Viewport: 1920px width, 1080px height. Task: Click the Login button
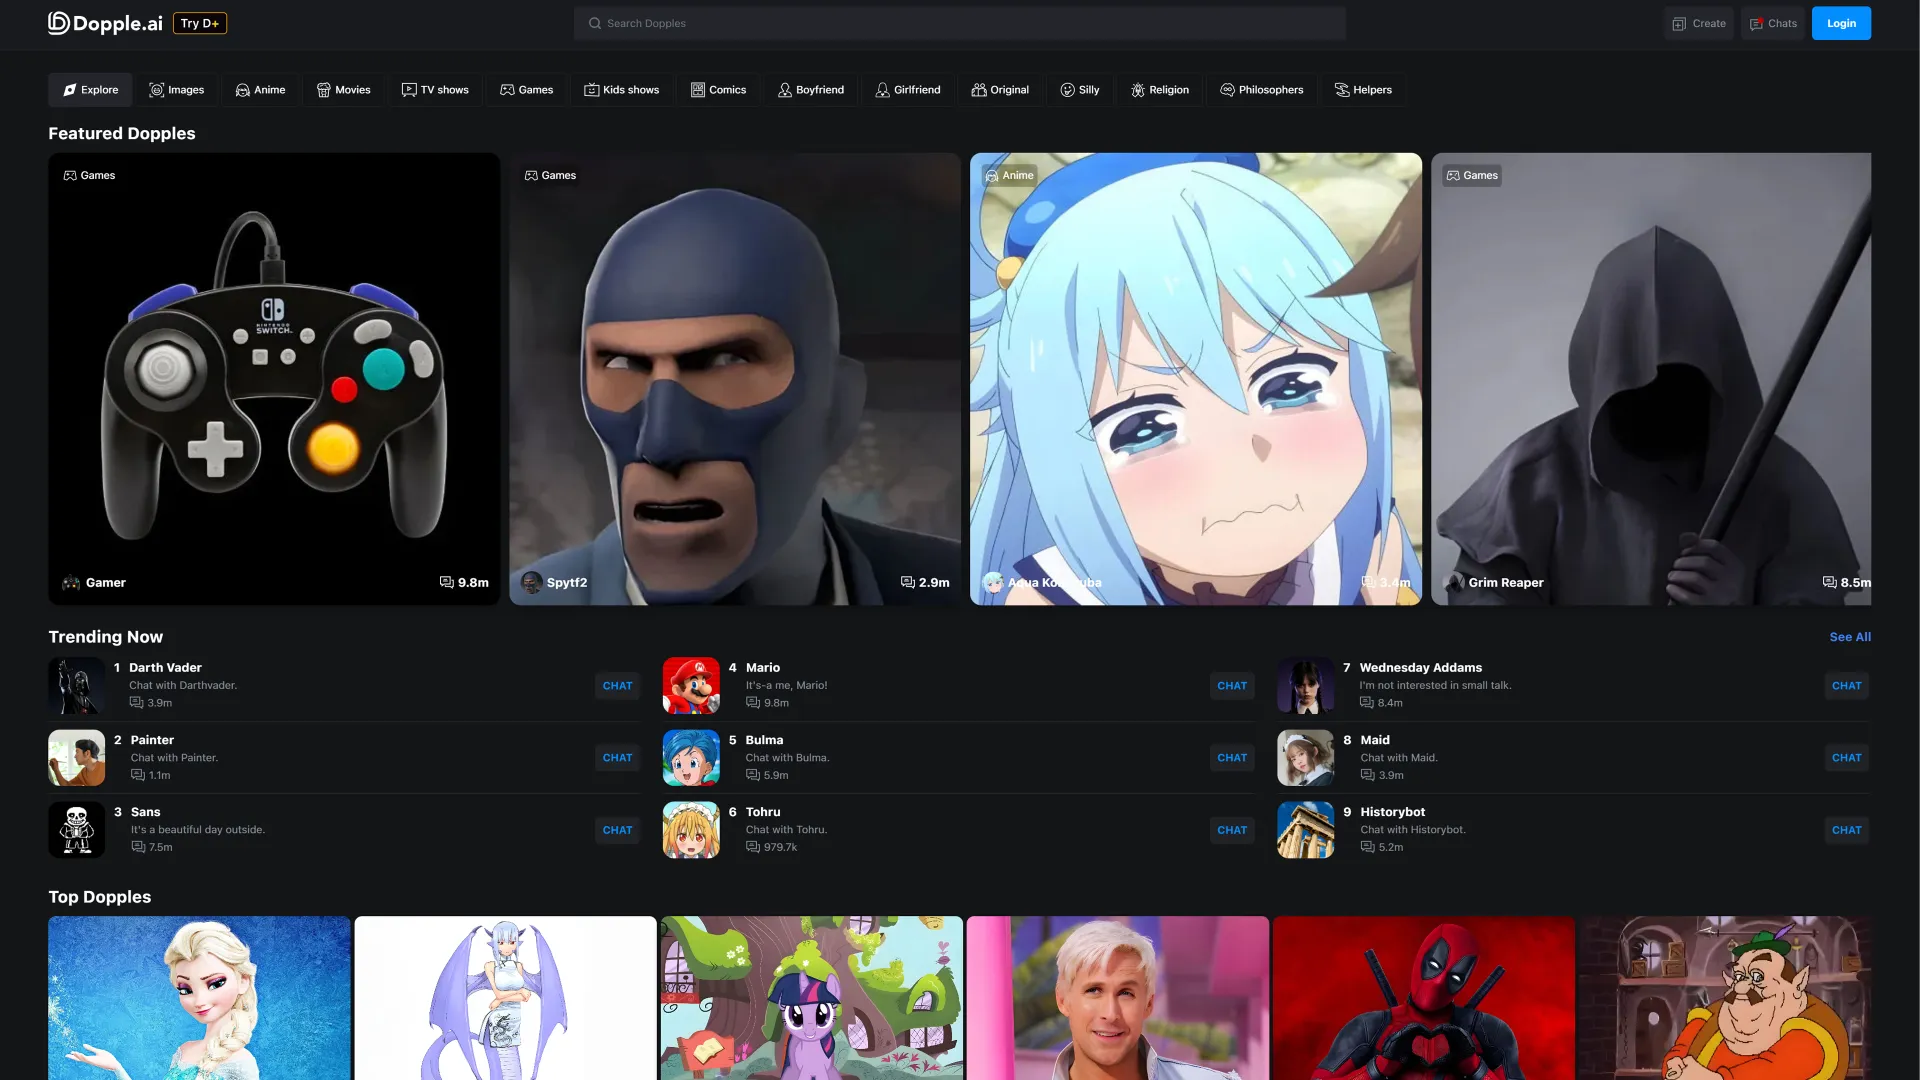pos(1841,23)
